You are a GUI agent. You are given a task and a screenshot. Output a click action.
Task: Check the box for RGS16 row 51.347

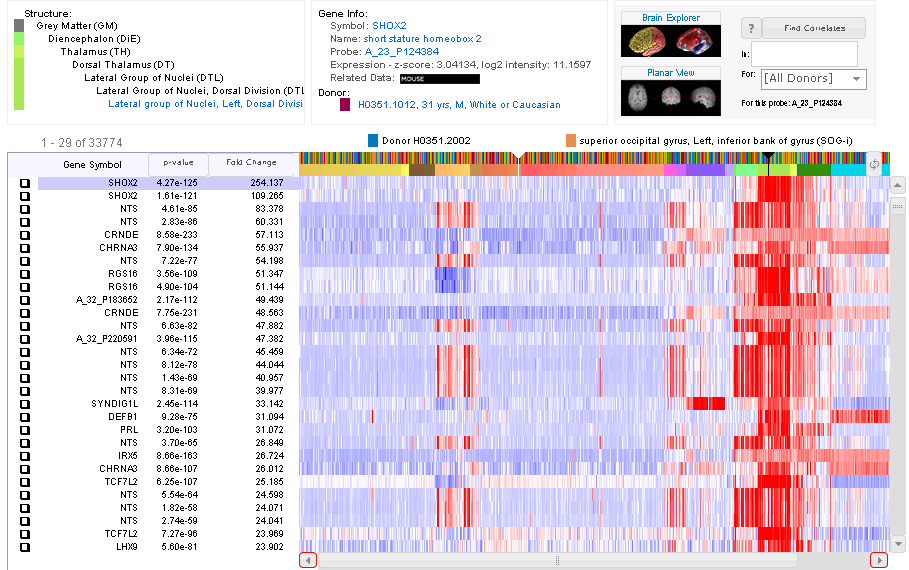[x=25, y=274]
